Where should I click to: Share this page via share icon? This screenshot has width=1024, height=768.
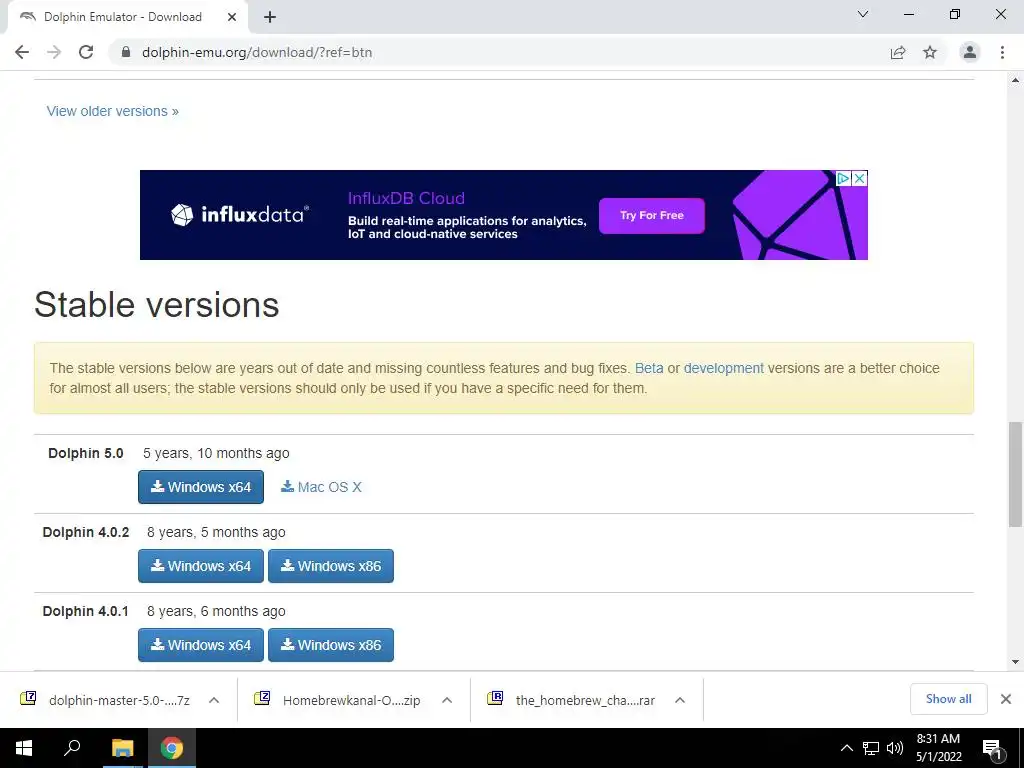(898, 52)
